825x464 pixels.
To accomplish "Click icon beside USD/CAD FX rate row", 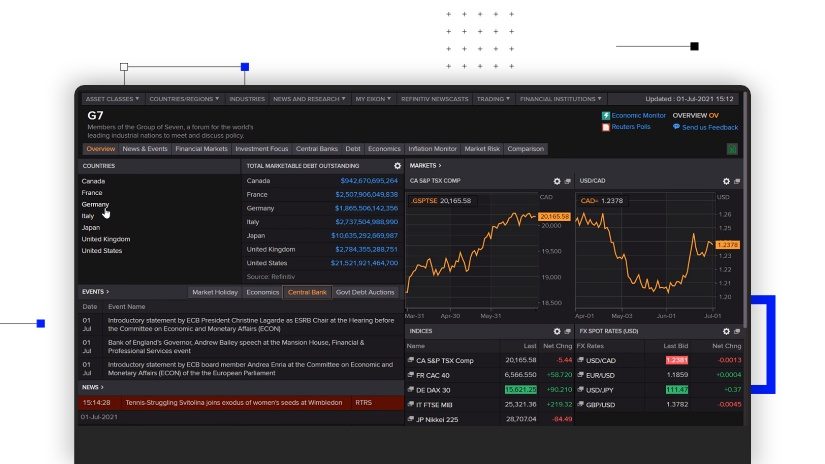I will pos(581,360).
